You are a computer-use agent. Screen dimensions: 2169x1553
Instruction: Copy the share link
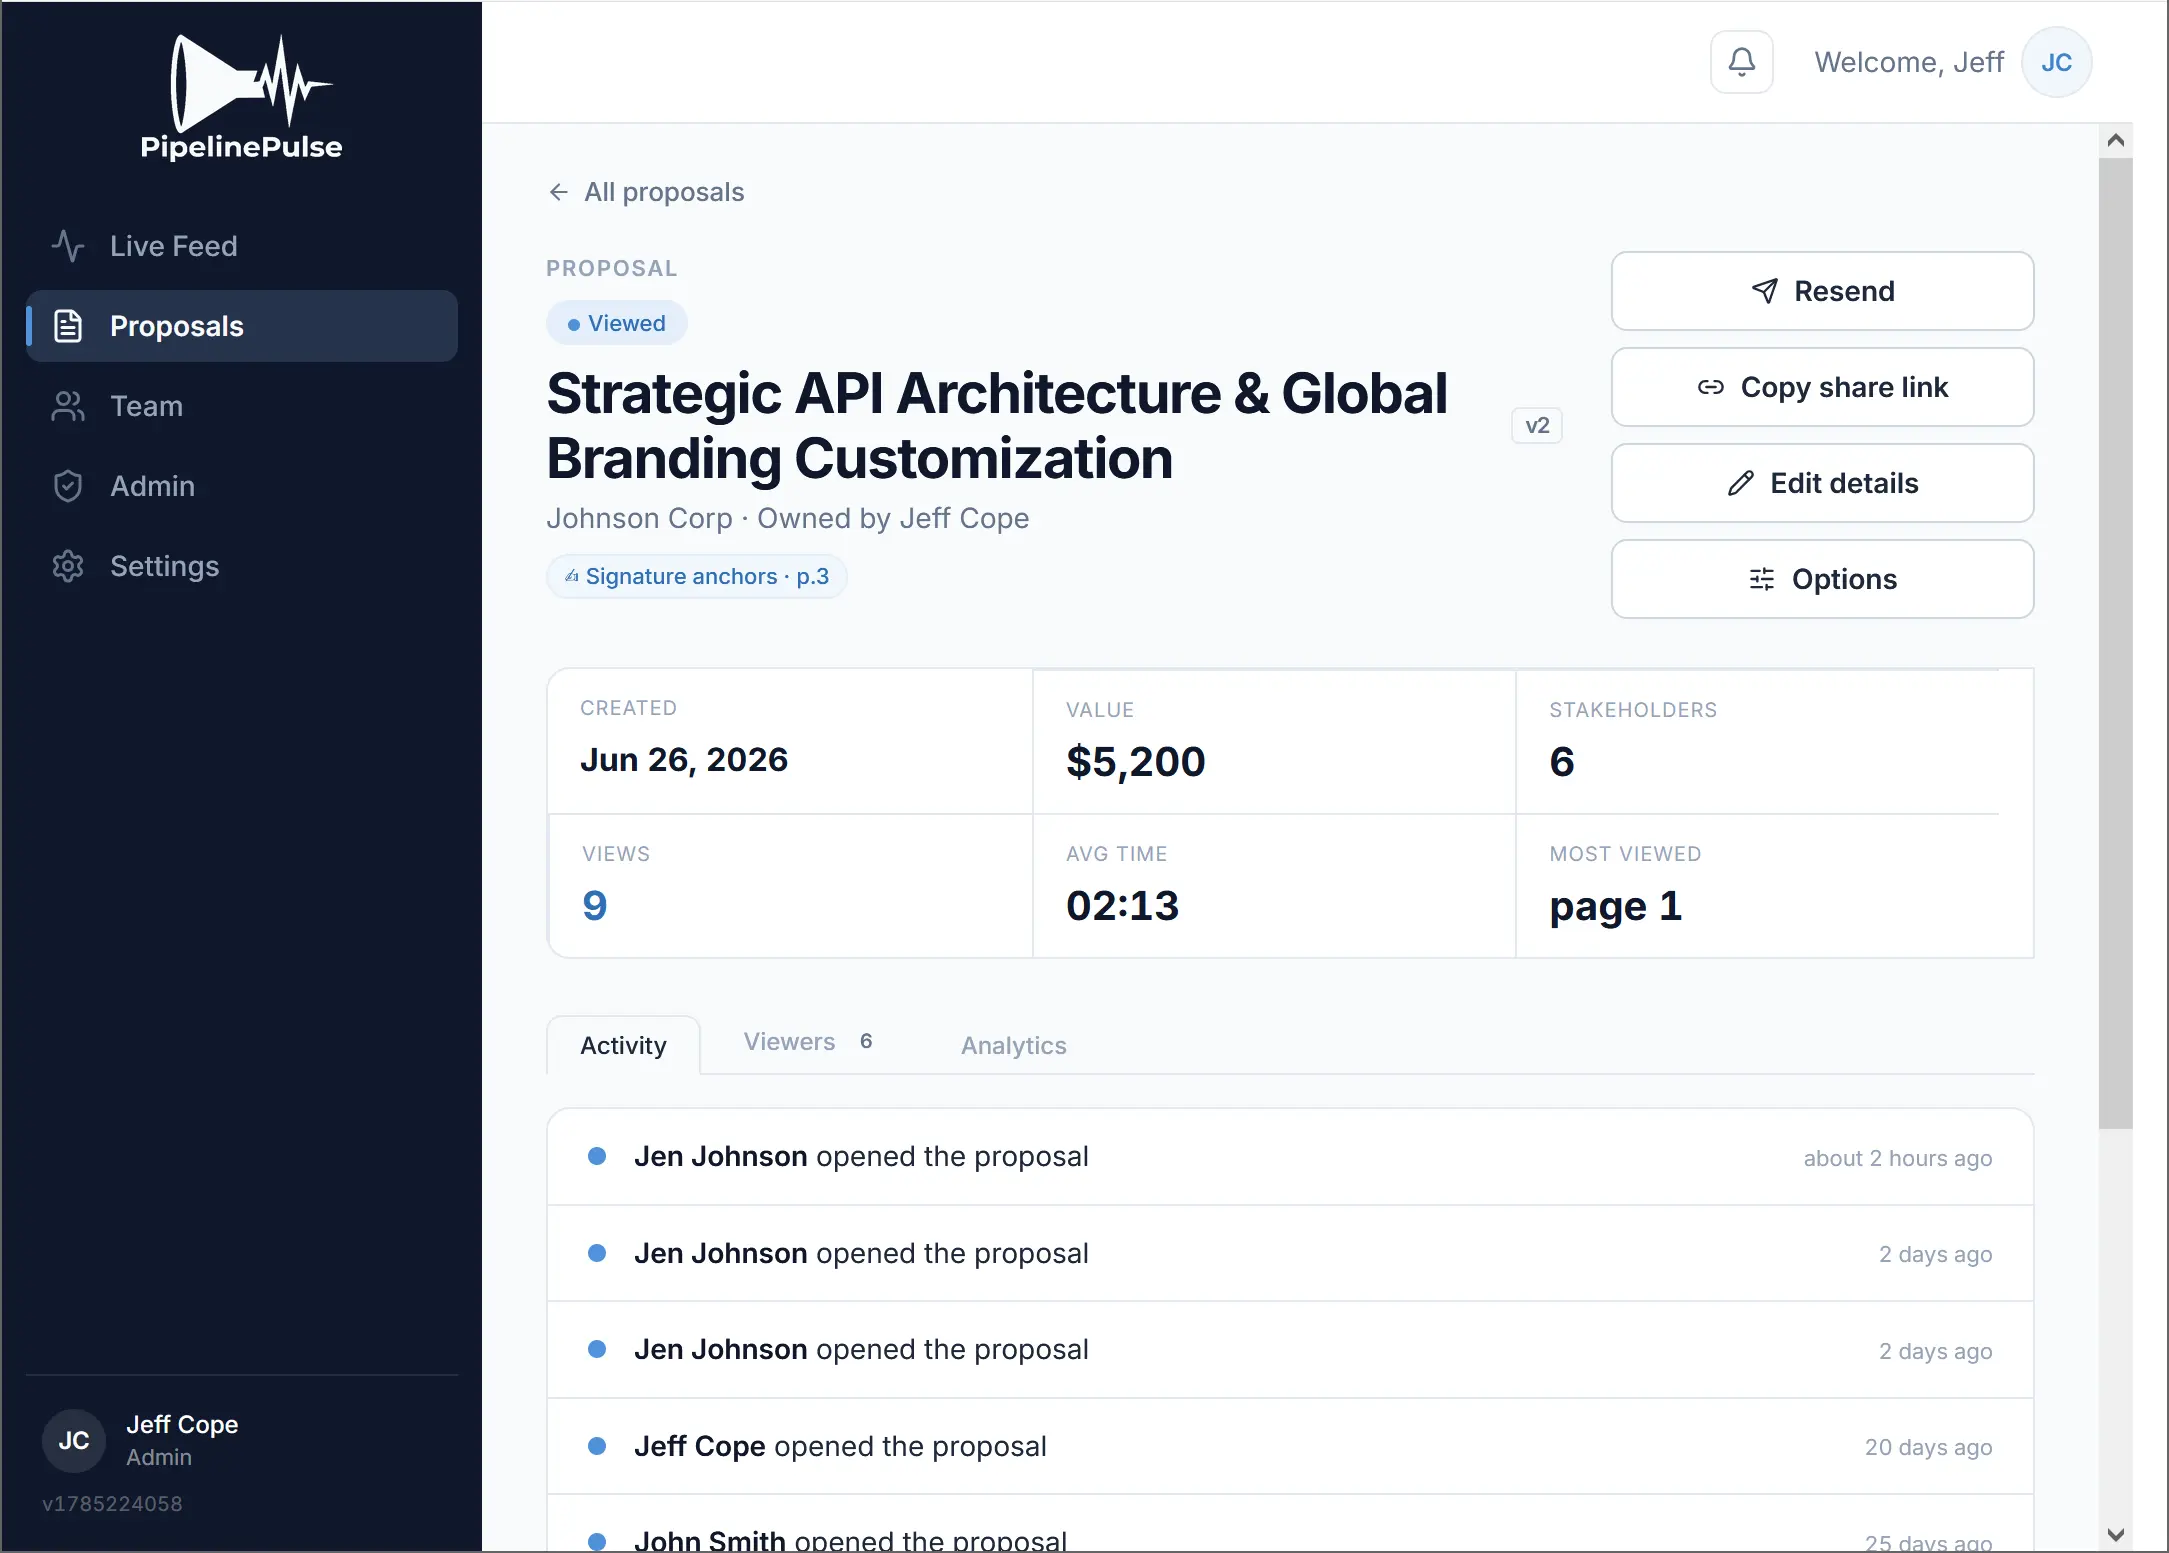coord(1822,387)
